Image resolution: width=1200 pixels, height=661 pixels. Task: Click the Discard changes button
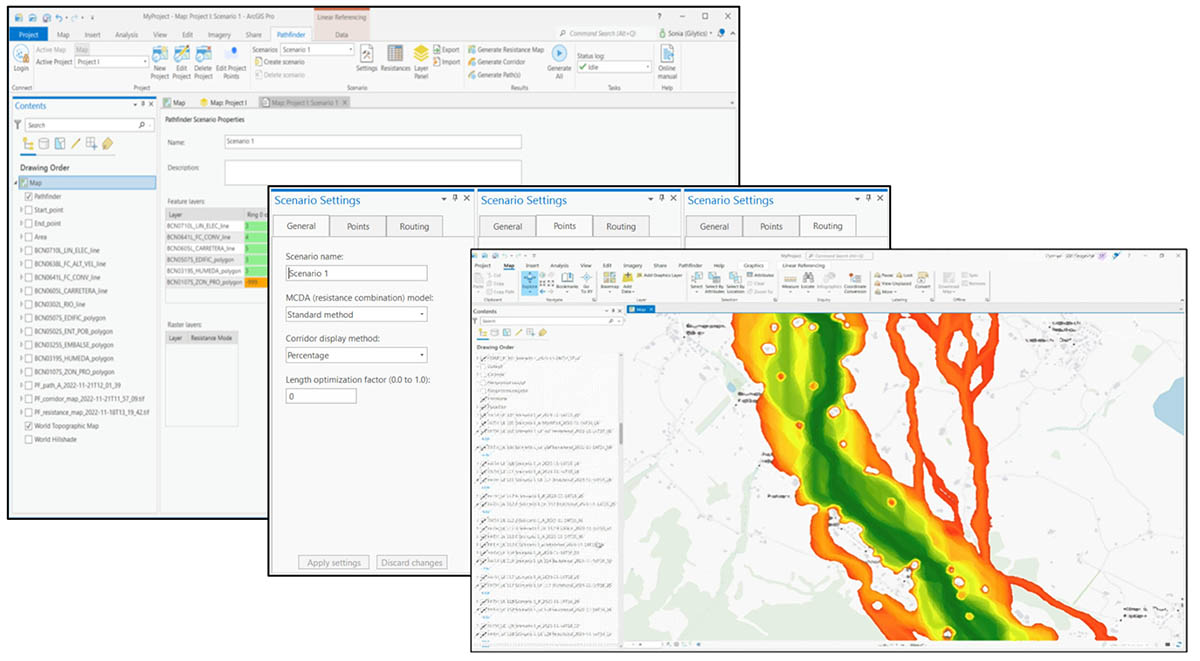click(410, 562)
